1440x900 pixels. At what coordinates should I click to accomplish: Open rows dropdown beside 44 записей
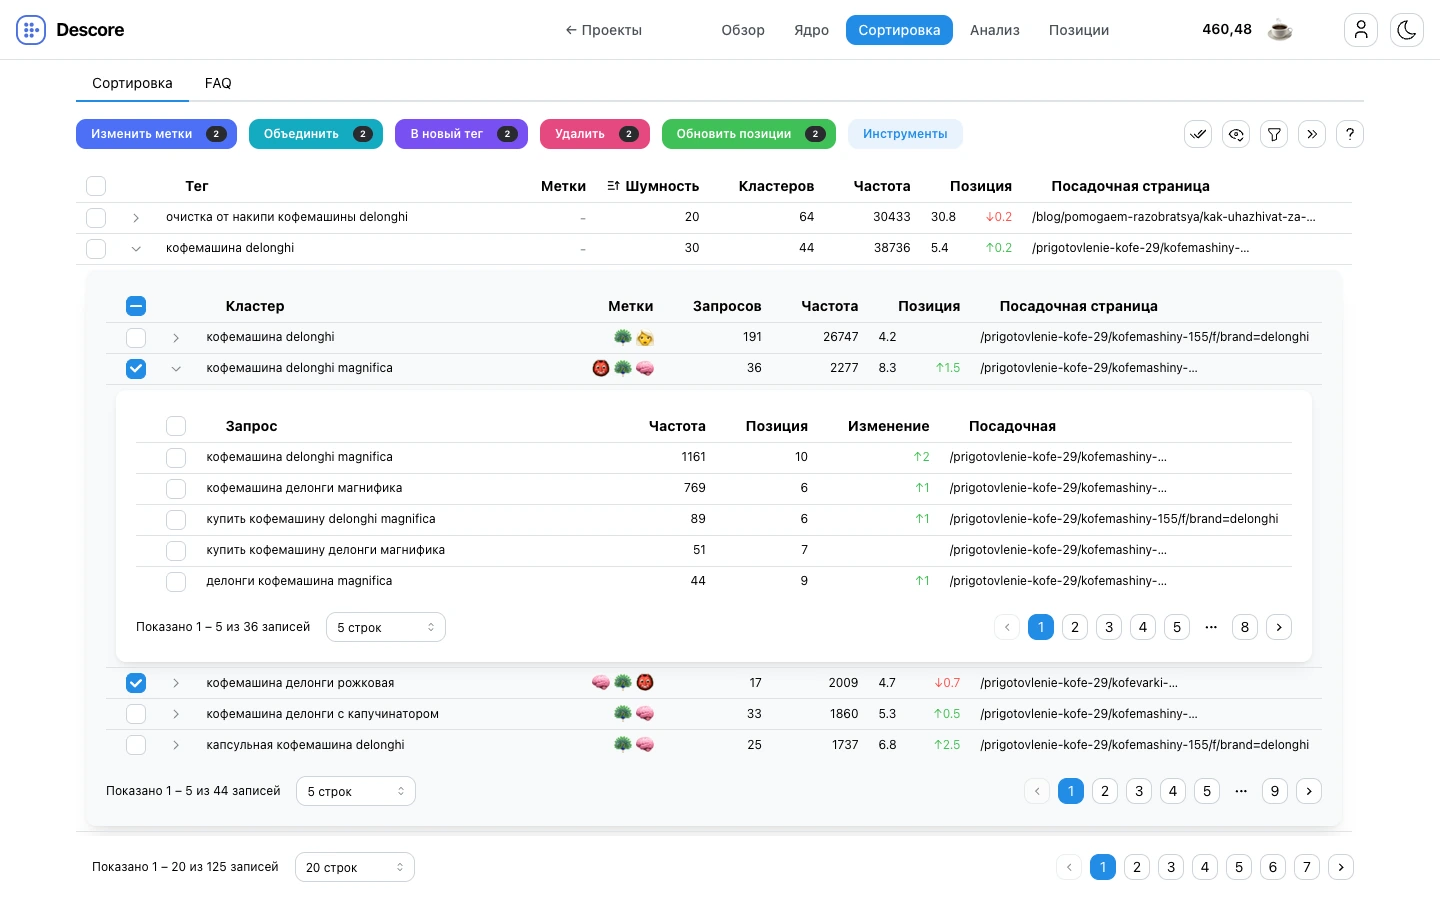(x=356, y=791)
